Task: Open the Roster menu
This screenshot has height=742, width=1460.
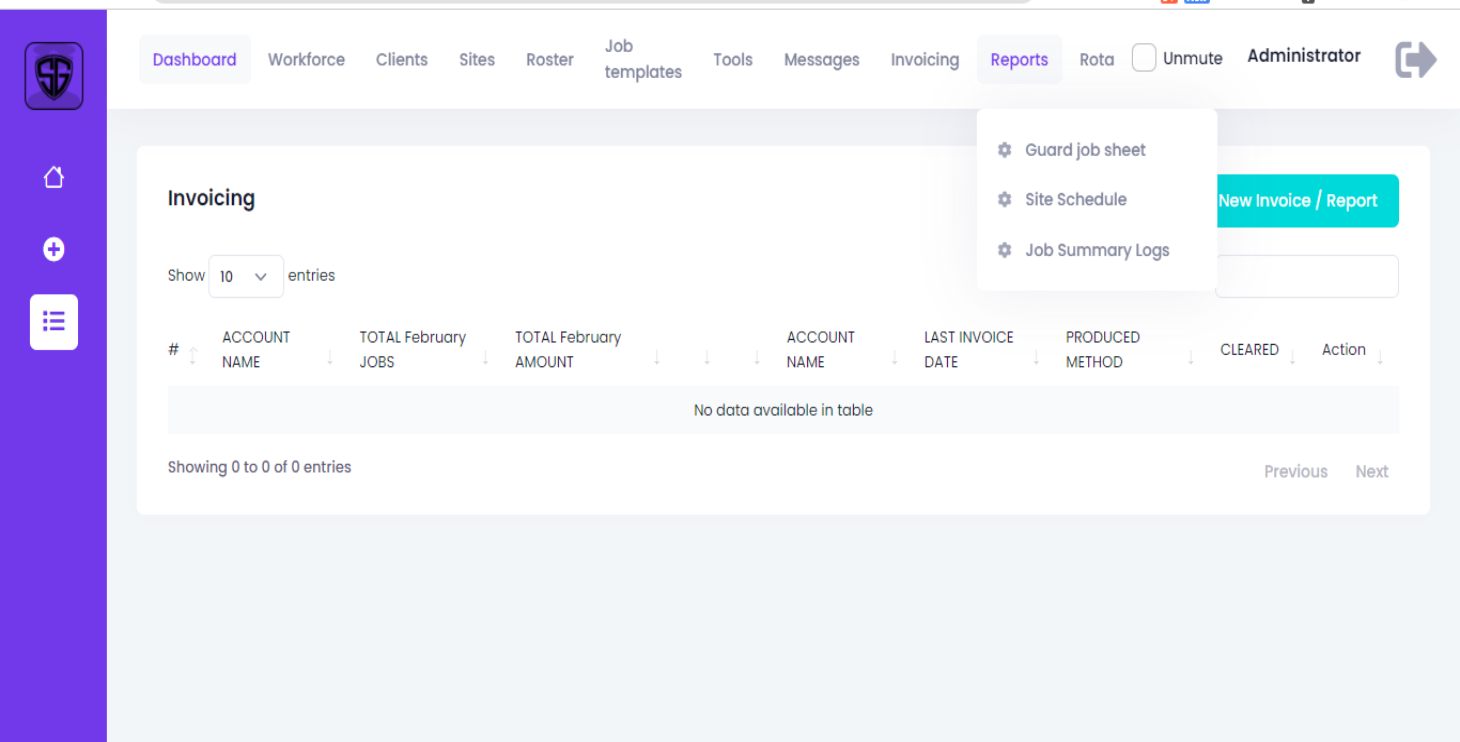Action: coord(550,60)
